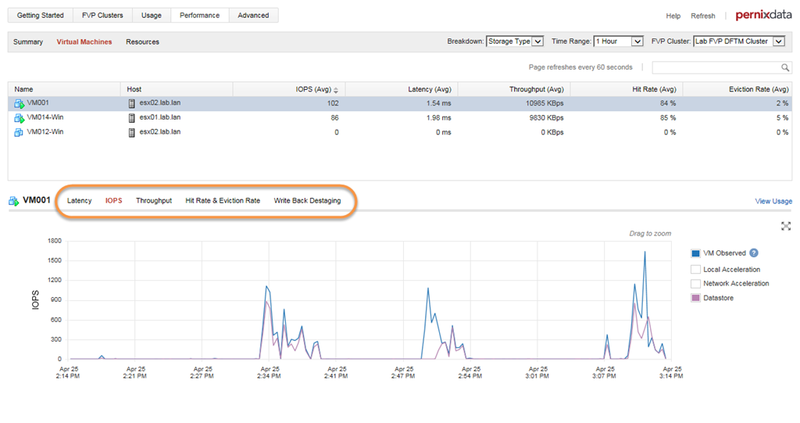
Task: Click the 1.98 ms latency value
Action: [x=439, y=118]
